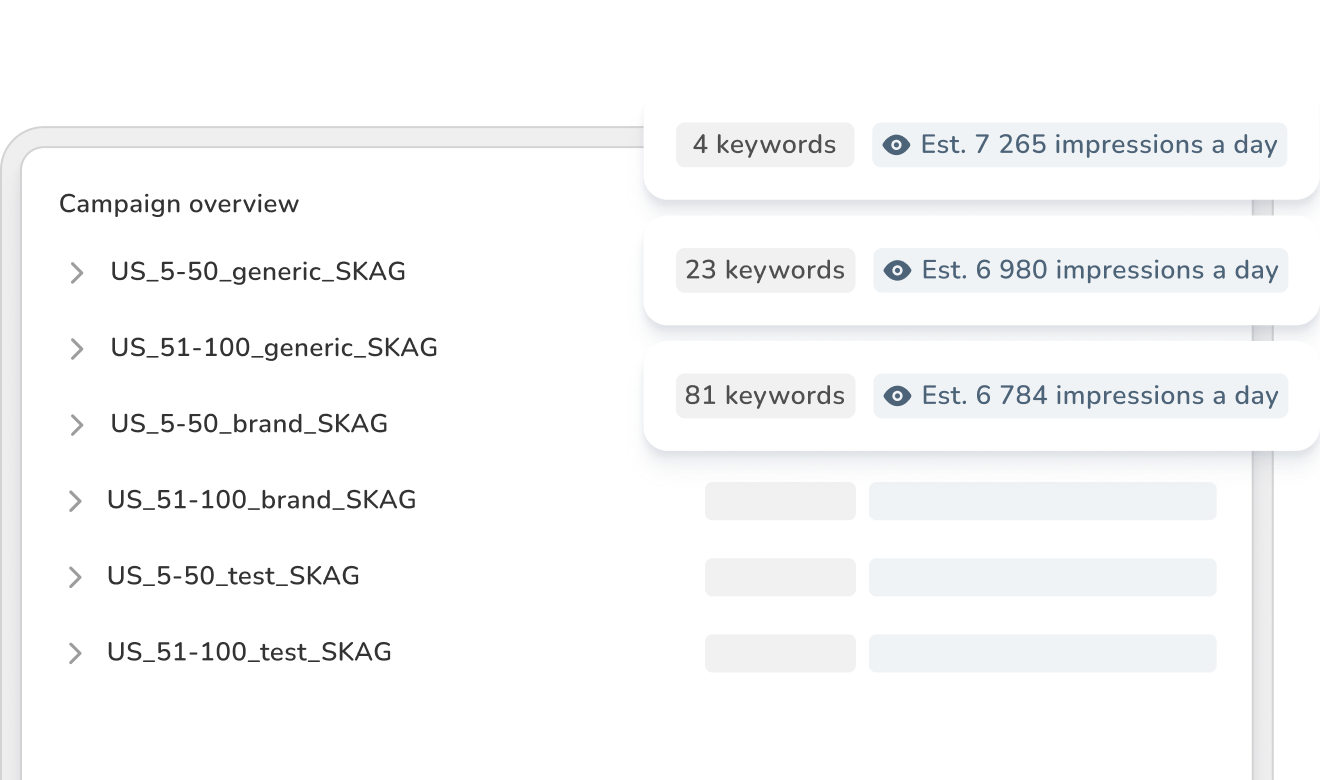Toggle visibility for US_5-50_brand_SKAG estimates

click(x=895, y=396)
